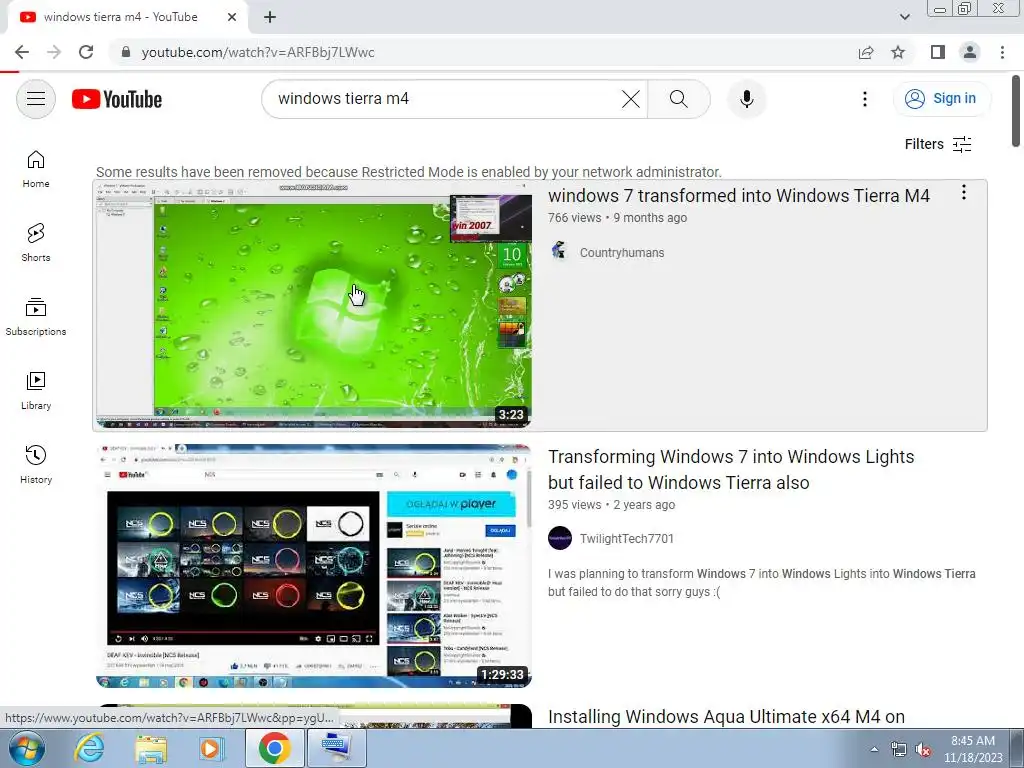
Task: Open the tab search dropdown arrow
Action: [x=904, y=17]
